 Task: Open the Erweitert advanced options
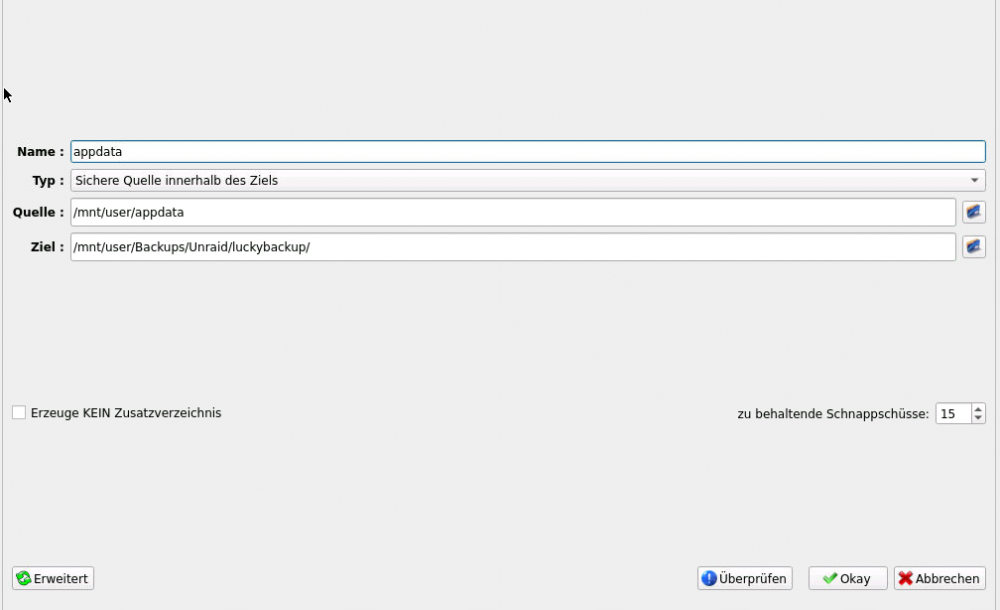pos(53,578)
